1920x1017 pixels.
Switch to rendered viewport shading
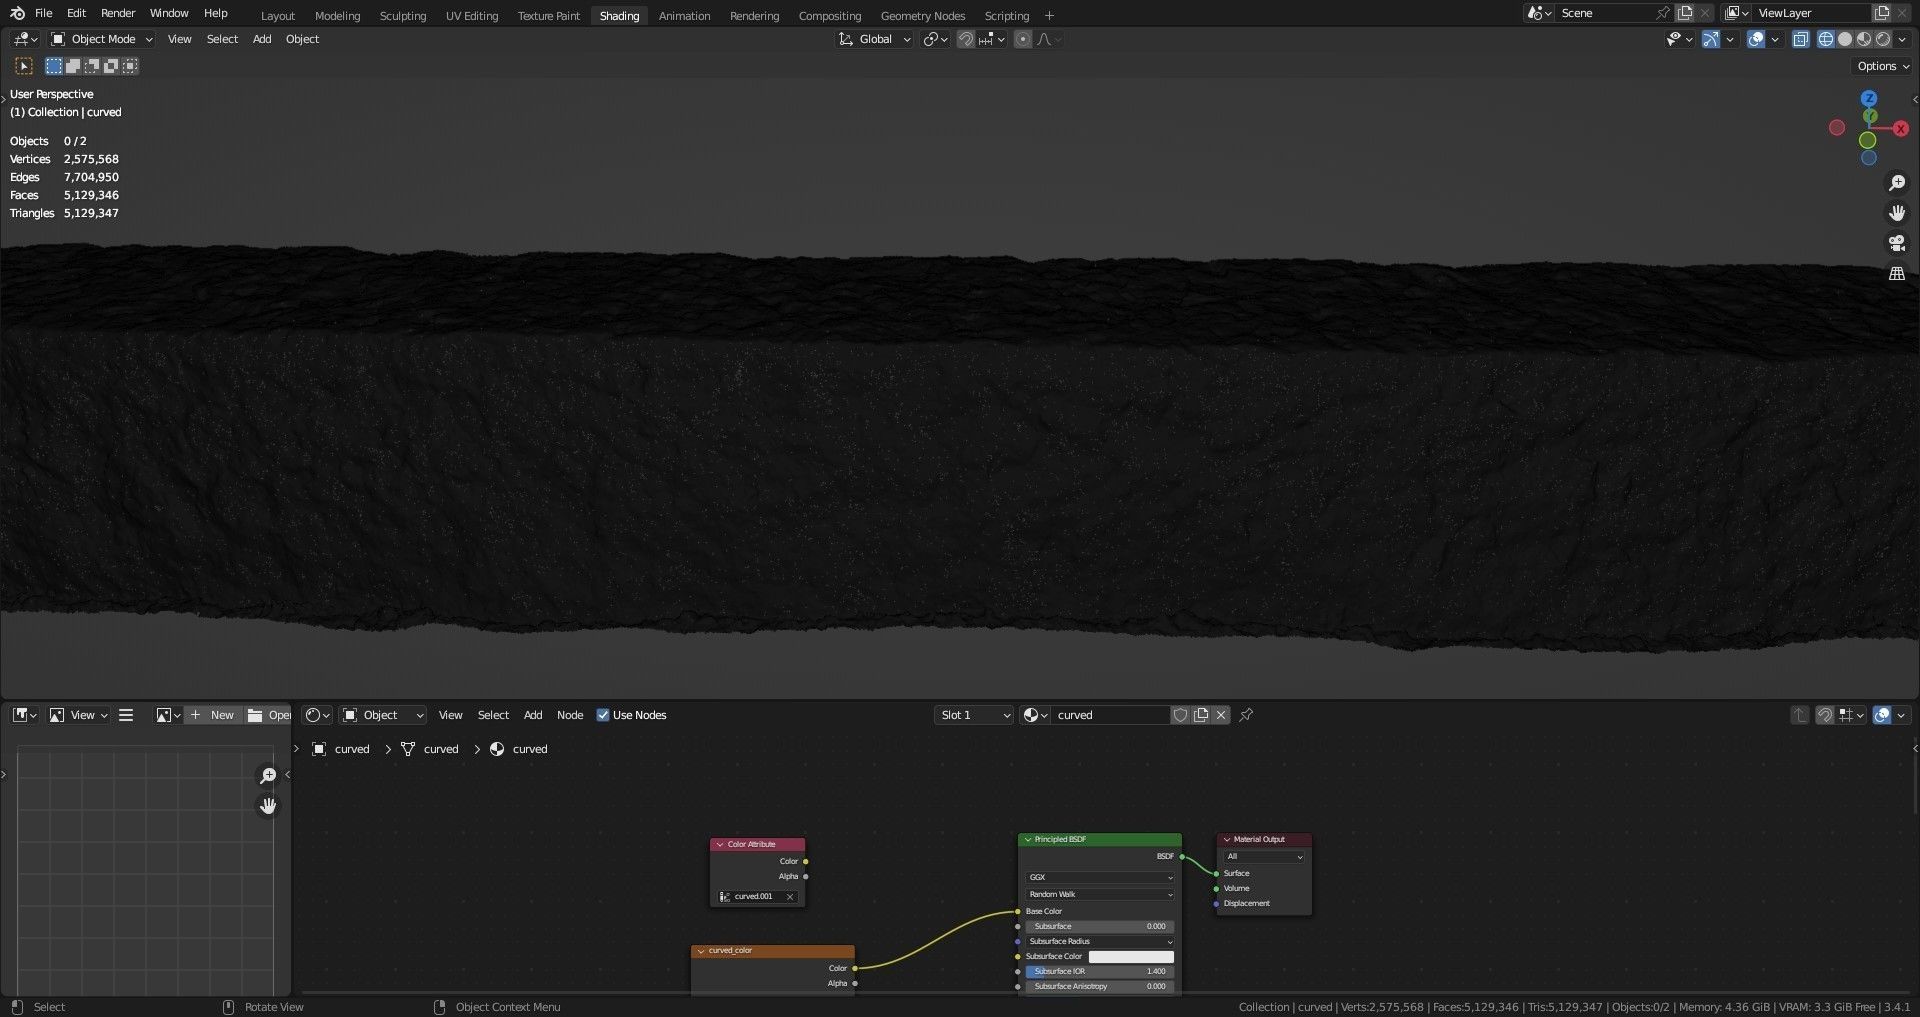1883,39
